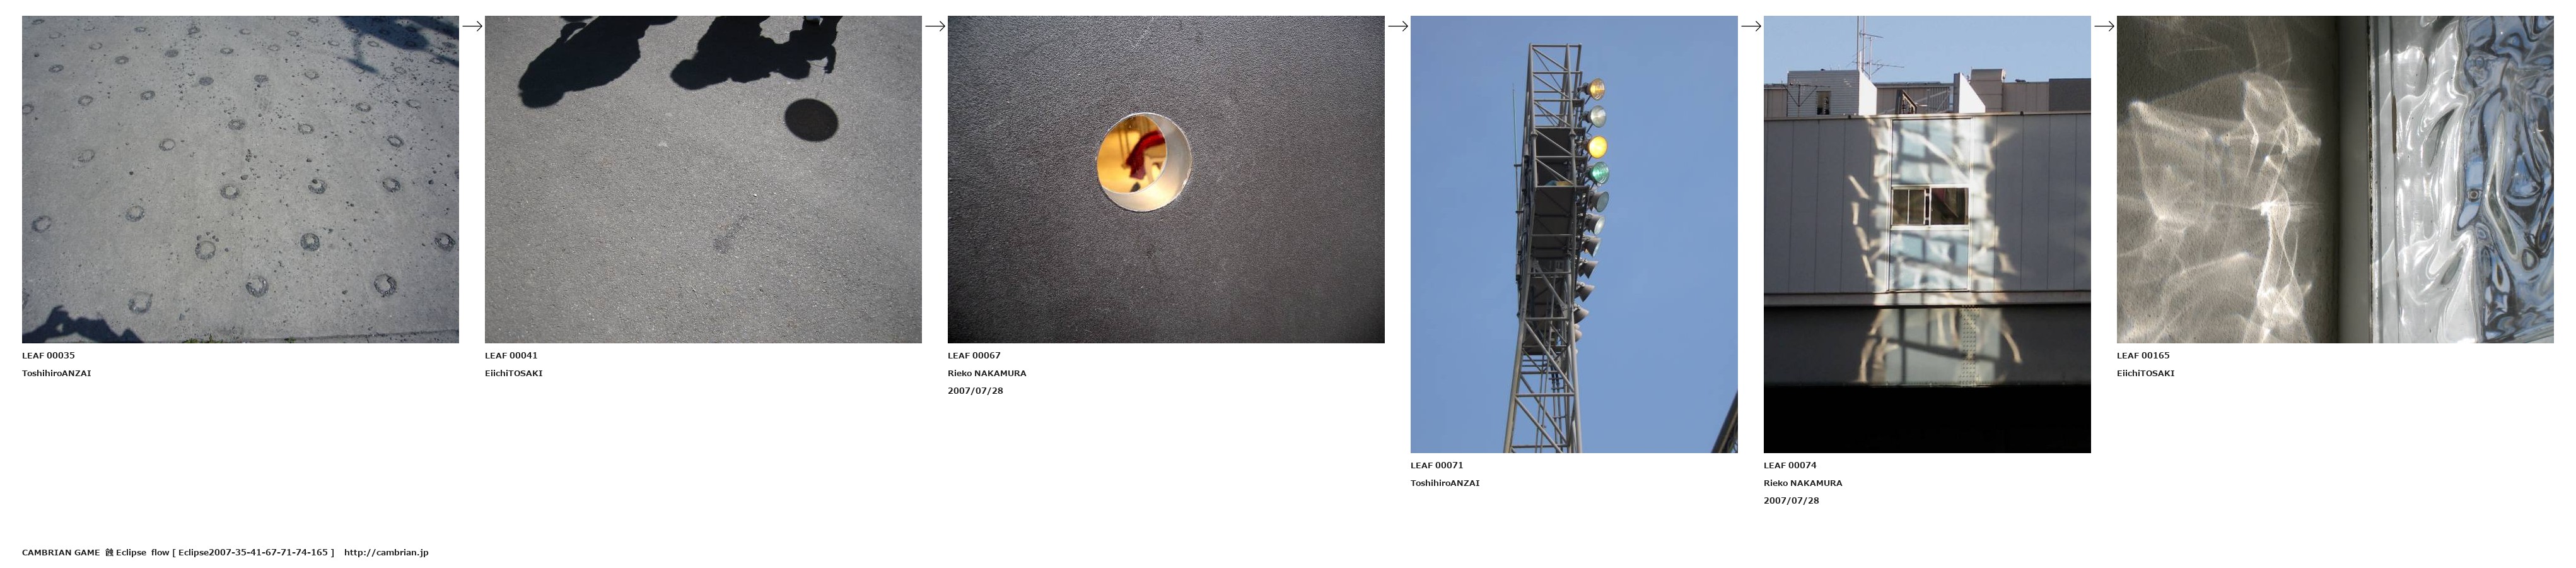Open the http://cambrian.jp link
The width and height of the screenshot is (2576, 568).
[386, 552]
